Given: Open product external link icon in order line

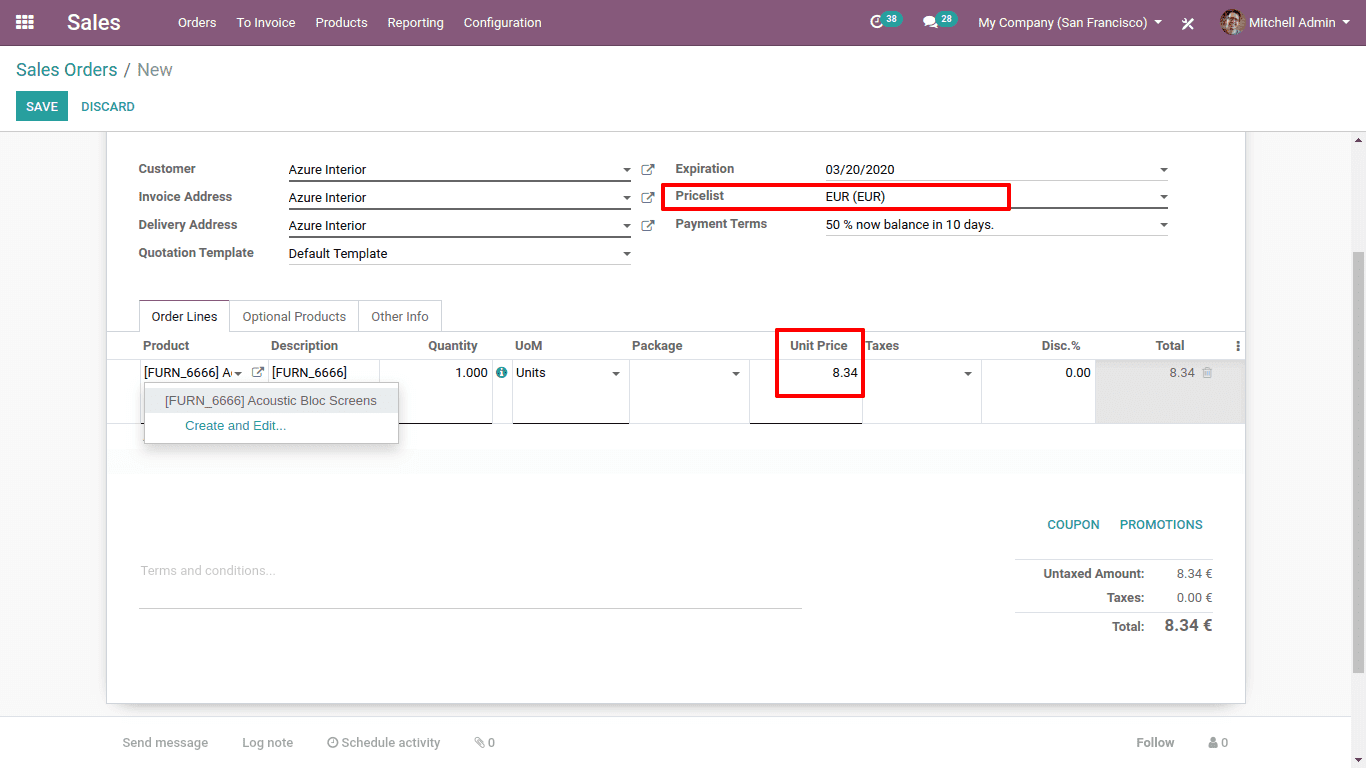Looking at the screenshot, I should pyautogui.click(x=258, y=372).
